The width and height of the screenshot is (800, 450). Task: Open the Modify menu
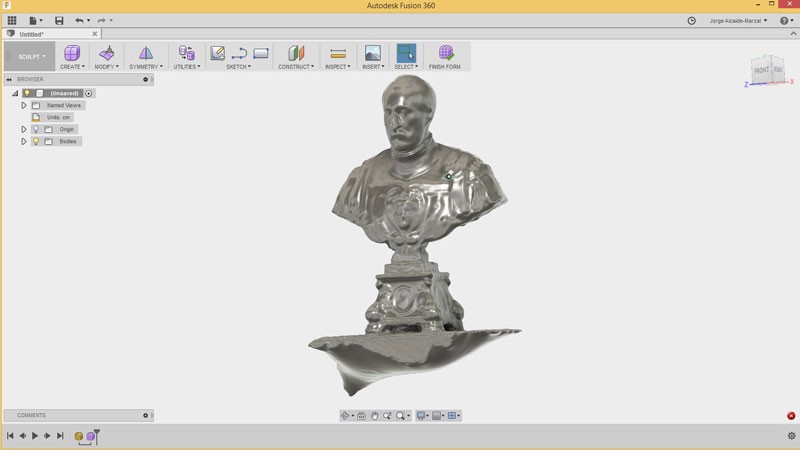[x=106, y=67]
